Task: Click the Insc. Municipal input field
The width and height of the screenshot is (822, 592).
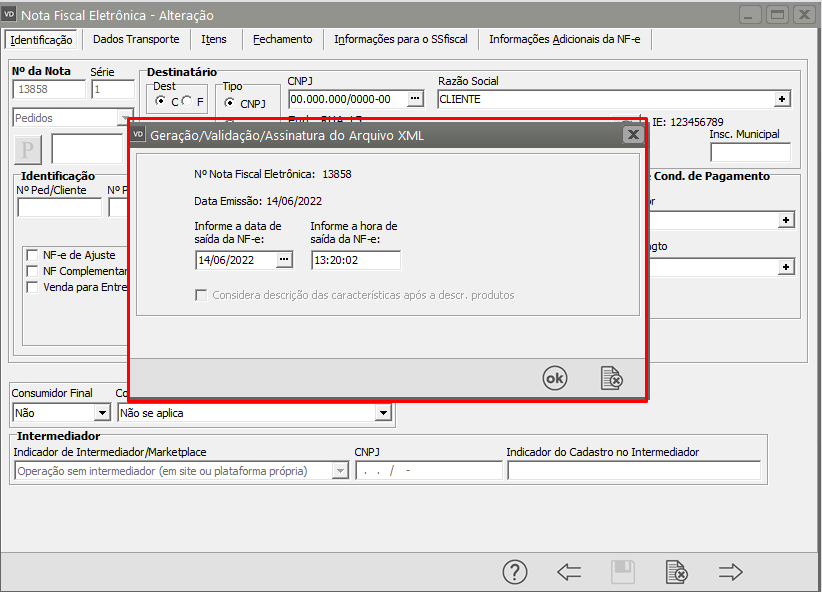Action: pyautogui.click(x=750, y=152)
